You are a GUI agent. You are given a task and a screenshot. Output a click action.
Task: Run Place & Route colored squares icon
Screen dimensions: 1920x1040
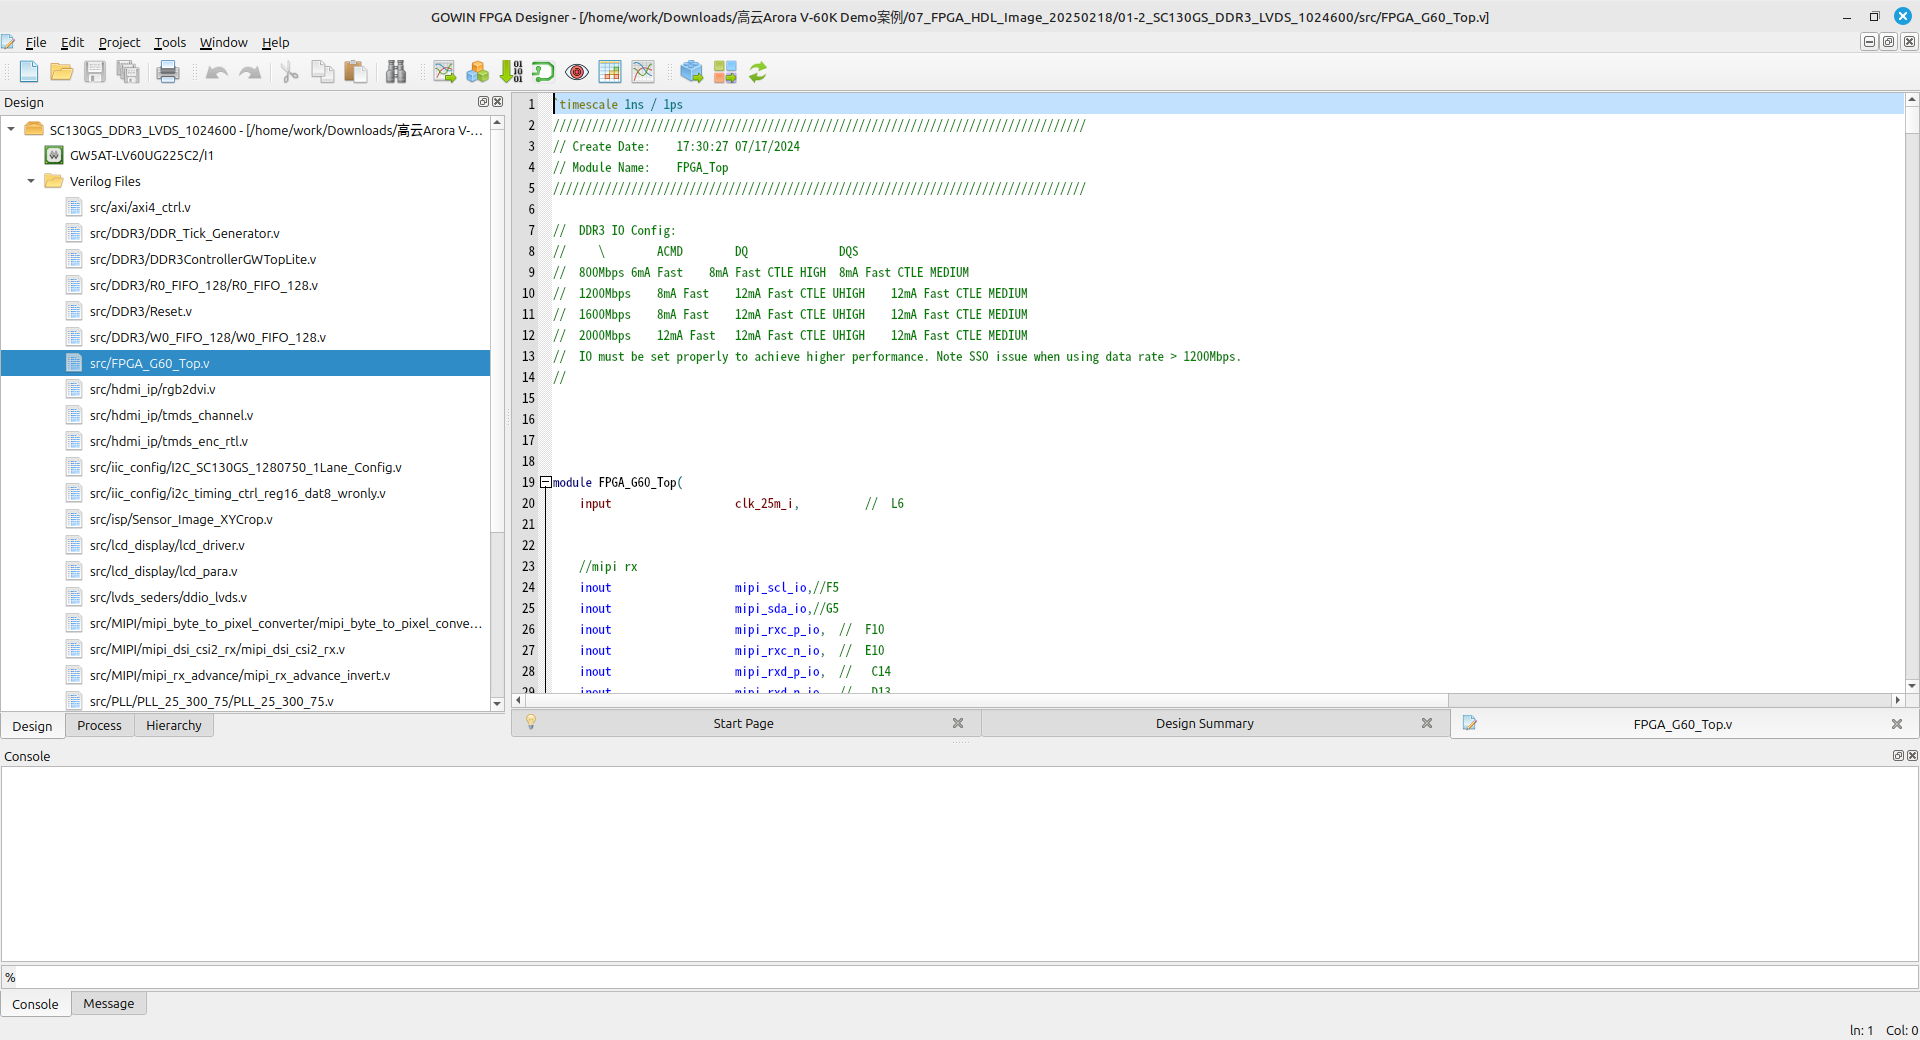725,72
